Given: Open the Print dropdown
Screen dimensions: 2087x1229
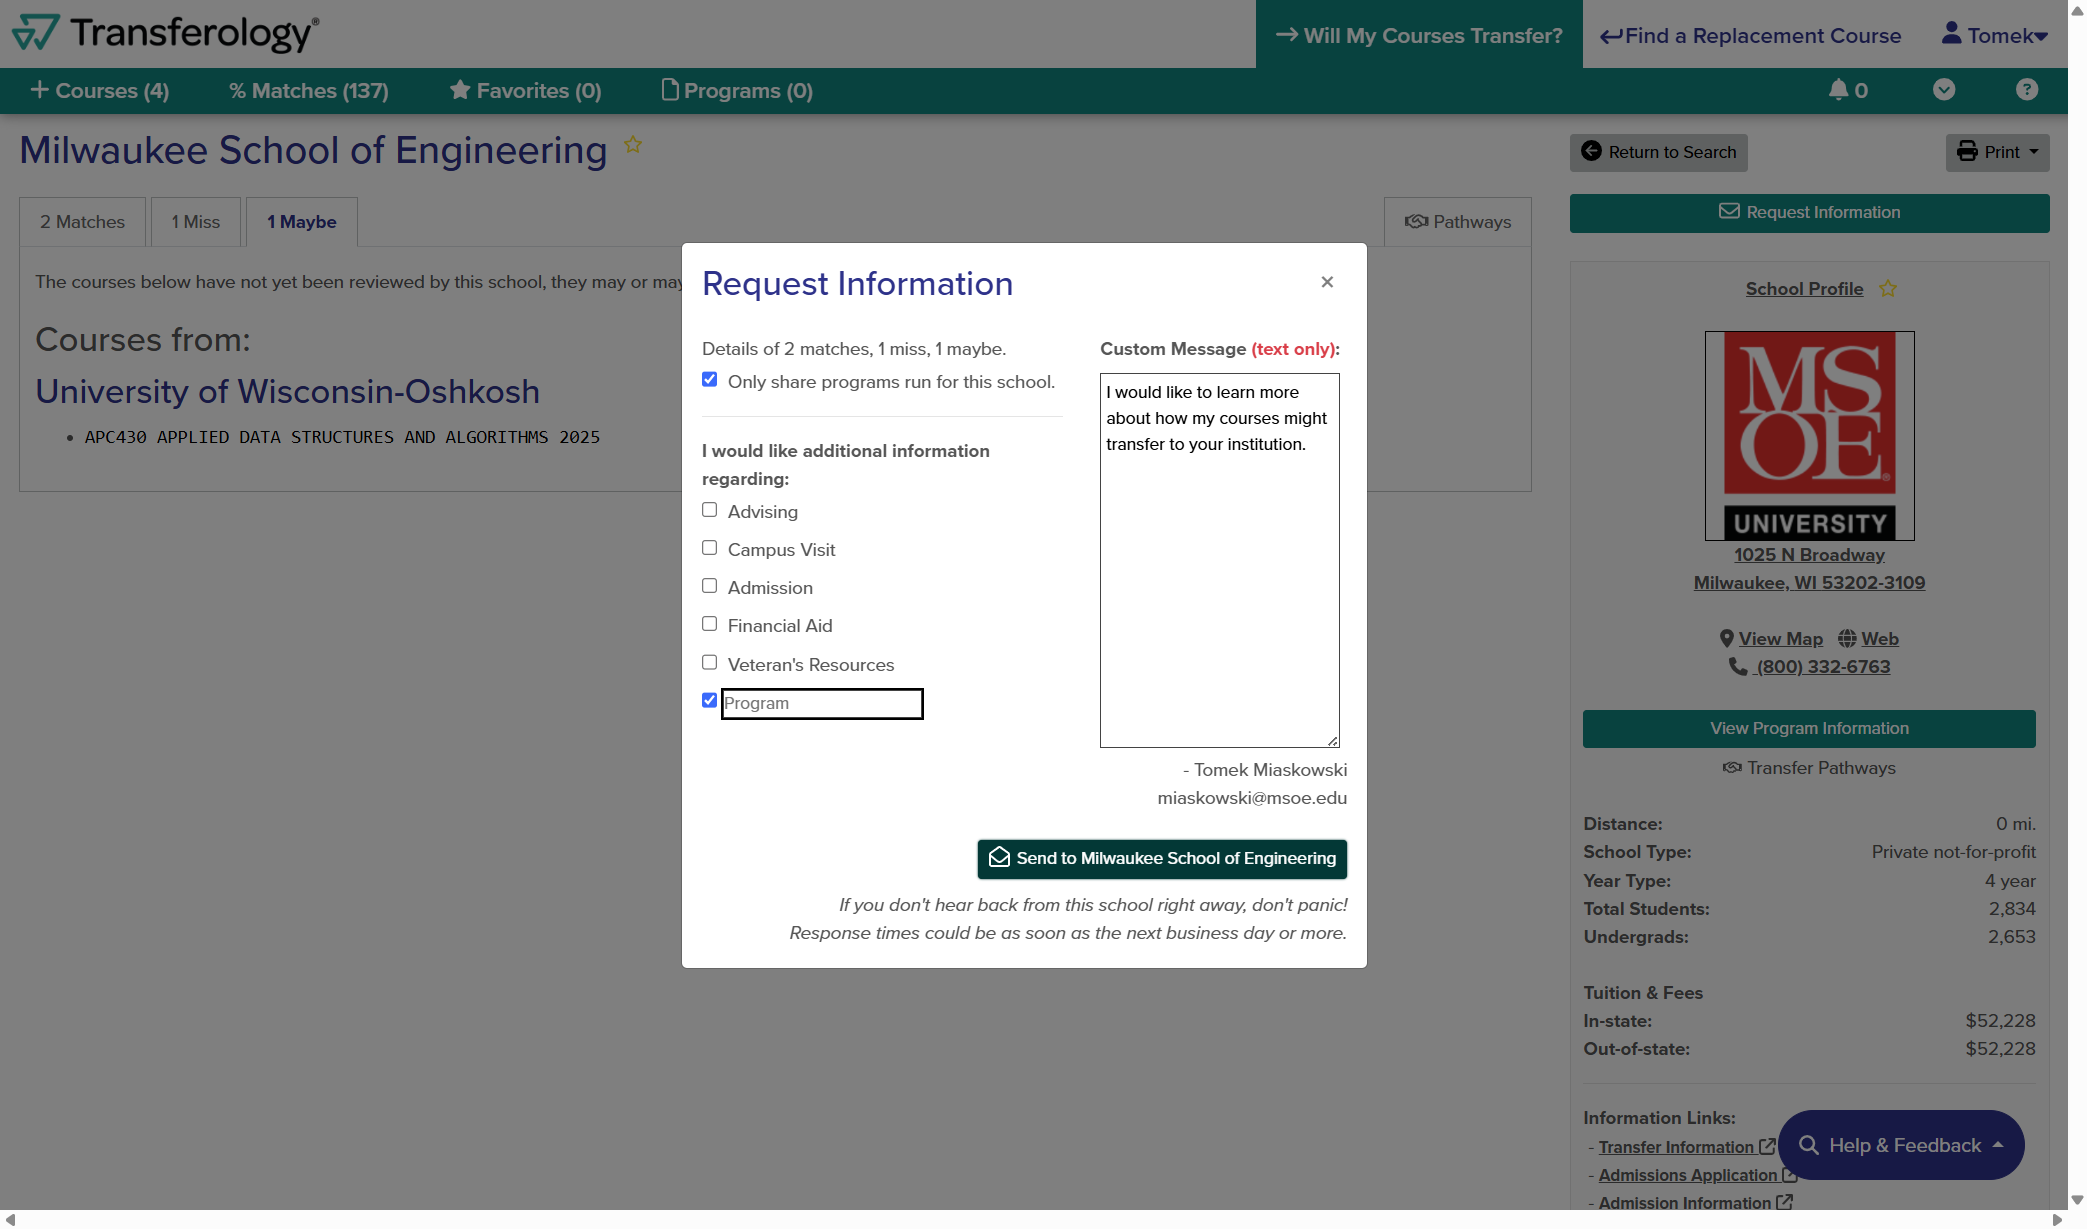Looking at the screenshot, I should [x=1997, y=152].
